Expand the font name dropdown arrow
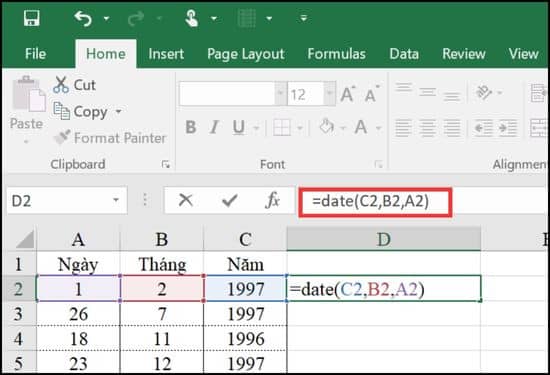This screenshot has width=550, height=375. pos(280,94)
